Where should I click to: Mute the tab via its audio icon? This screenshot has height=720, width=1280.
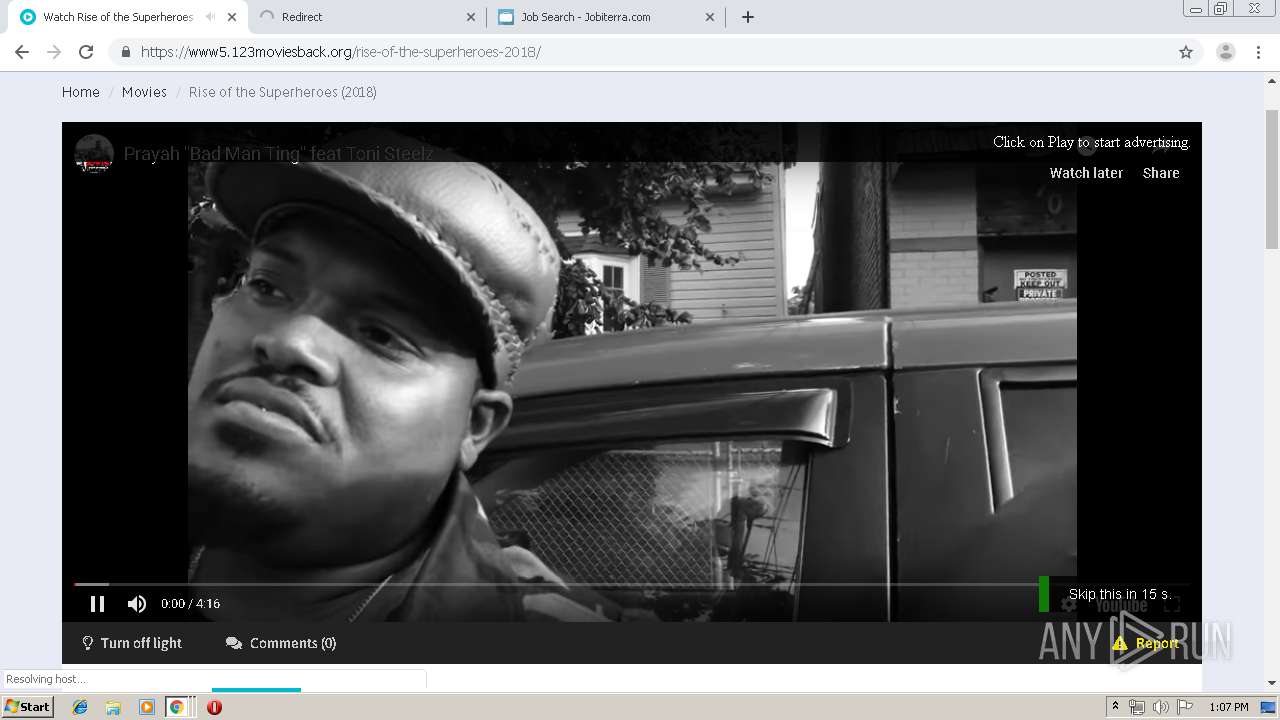click(x=210, y=17)
